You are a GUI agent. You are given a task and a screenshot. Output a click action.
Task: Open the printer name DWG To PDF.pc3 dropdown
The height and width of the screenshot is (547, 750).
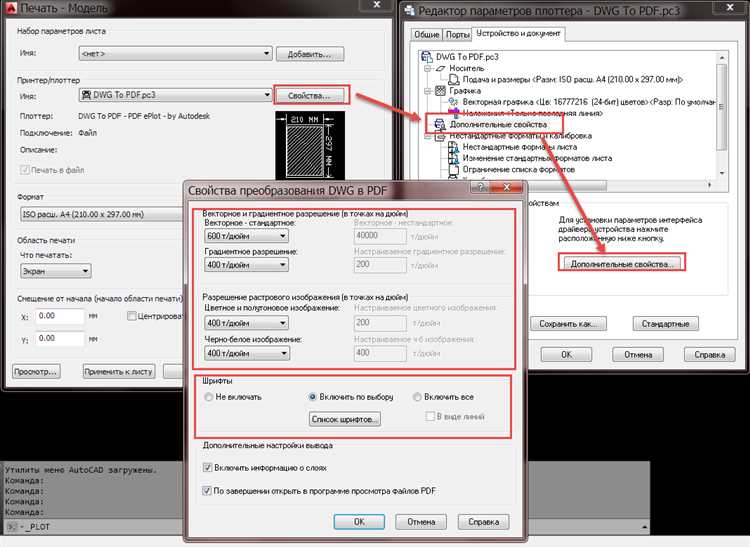pyautogui.click(x=175, y=95)
